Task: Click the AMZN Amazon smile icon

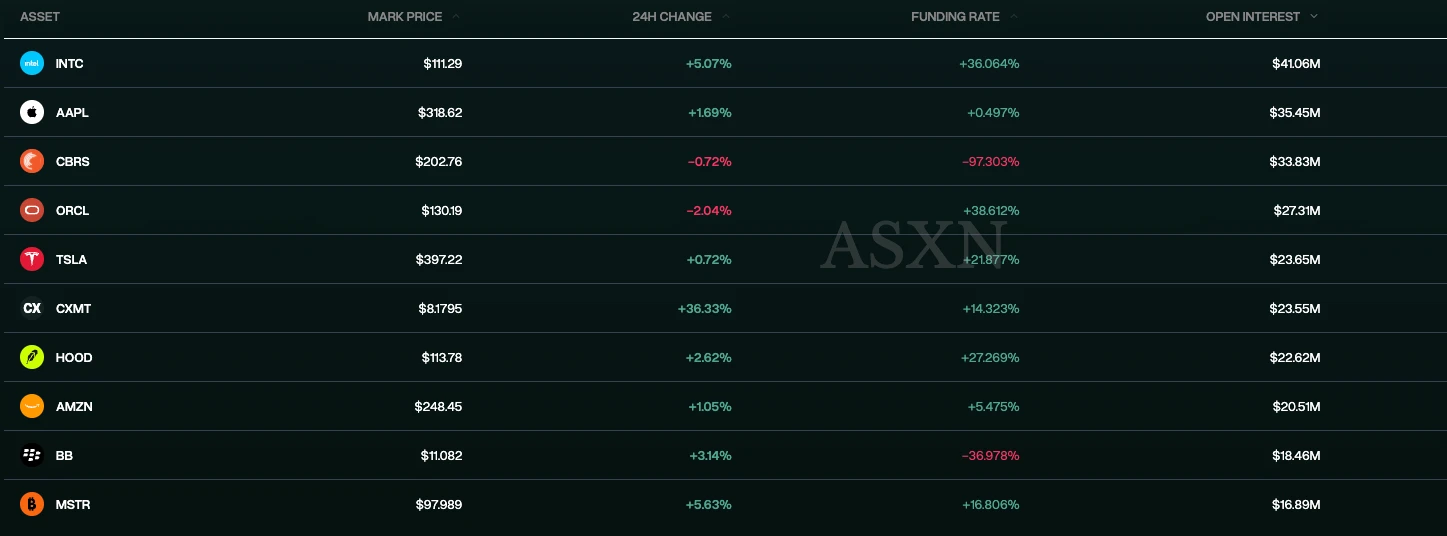Action: tap(32, 406)
